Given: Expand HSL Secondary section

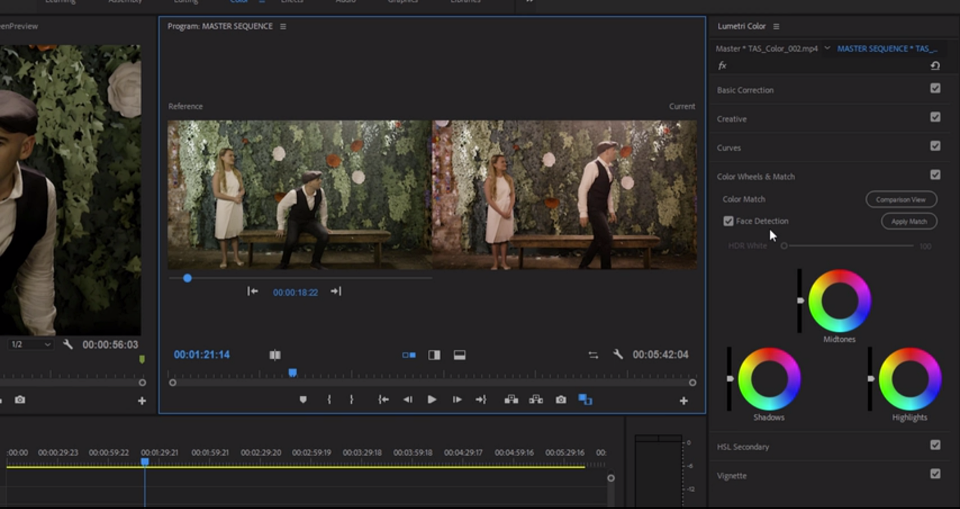Looking at the screenshot, I should [743, 447].
